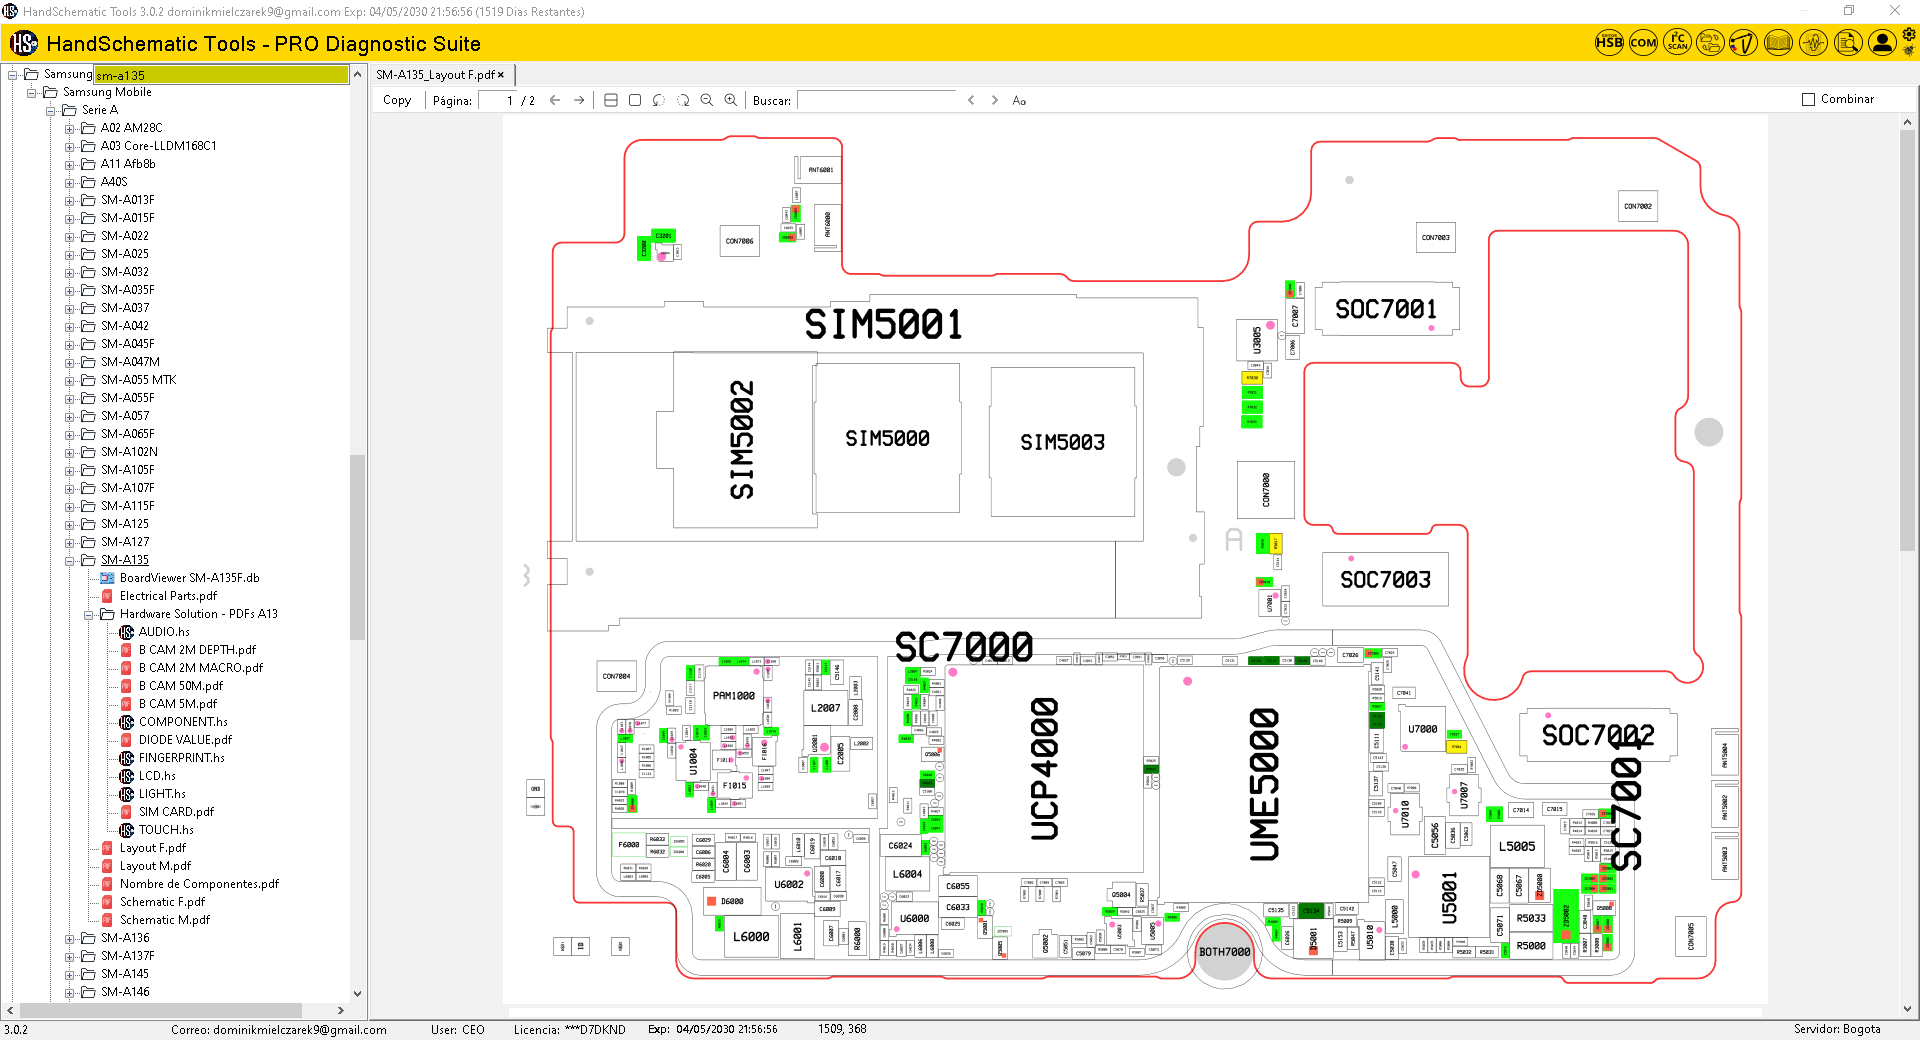1920x1040 pixels.
Task: Open settings gear icon
Action: [x=1909, y=35]
